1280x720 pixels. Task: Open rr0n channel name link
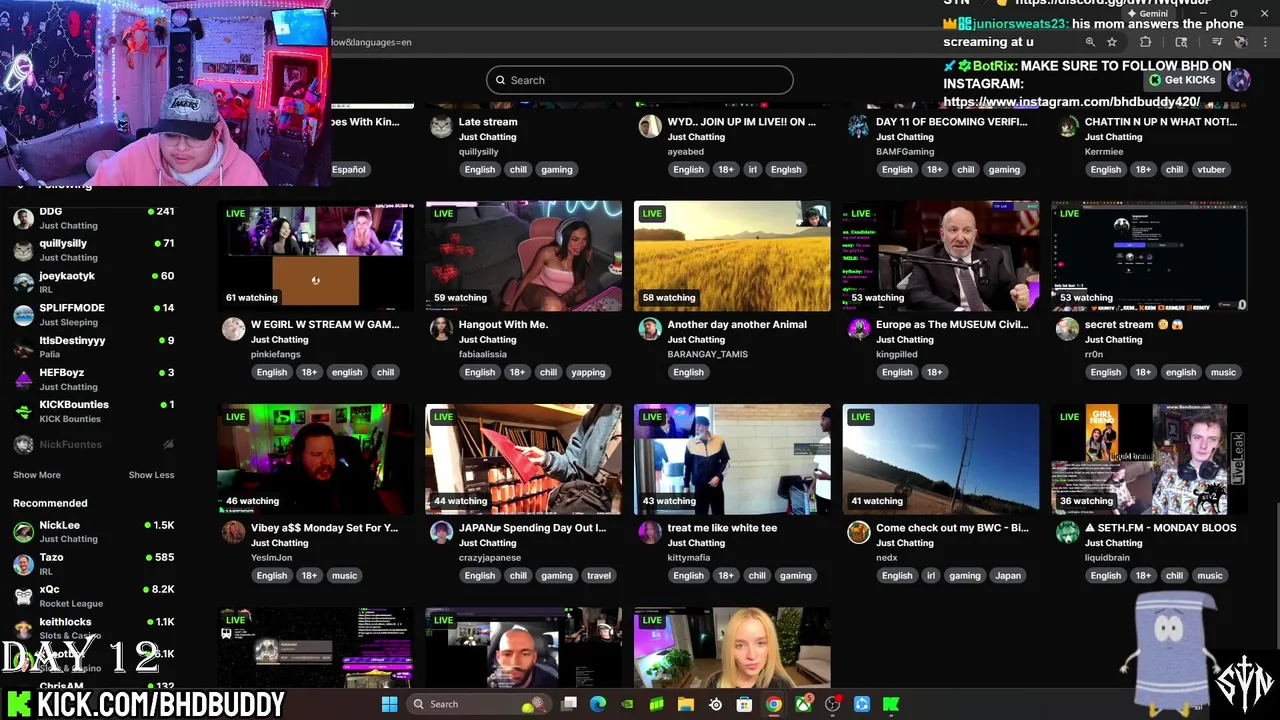[1094, 354]
